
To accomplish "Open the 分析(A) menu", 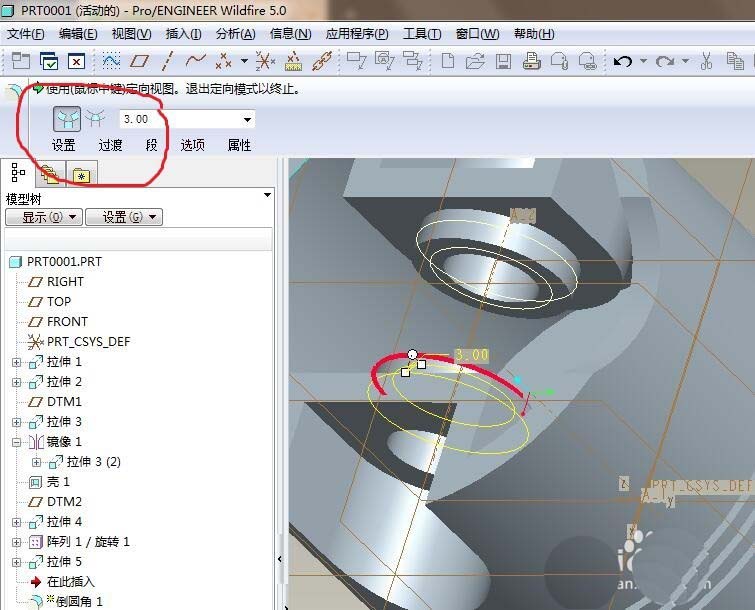I will click(235, 34).
